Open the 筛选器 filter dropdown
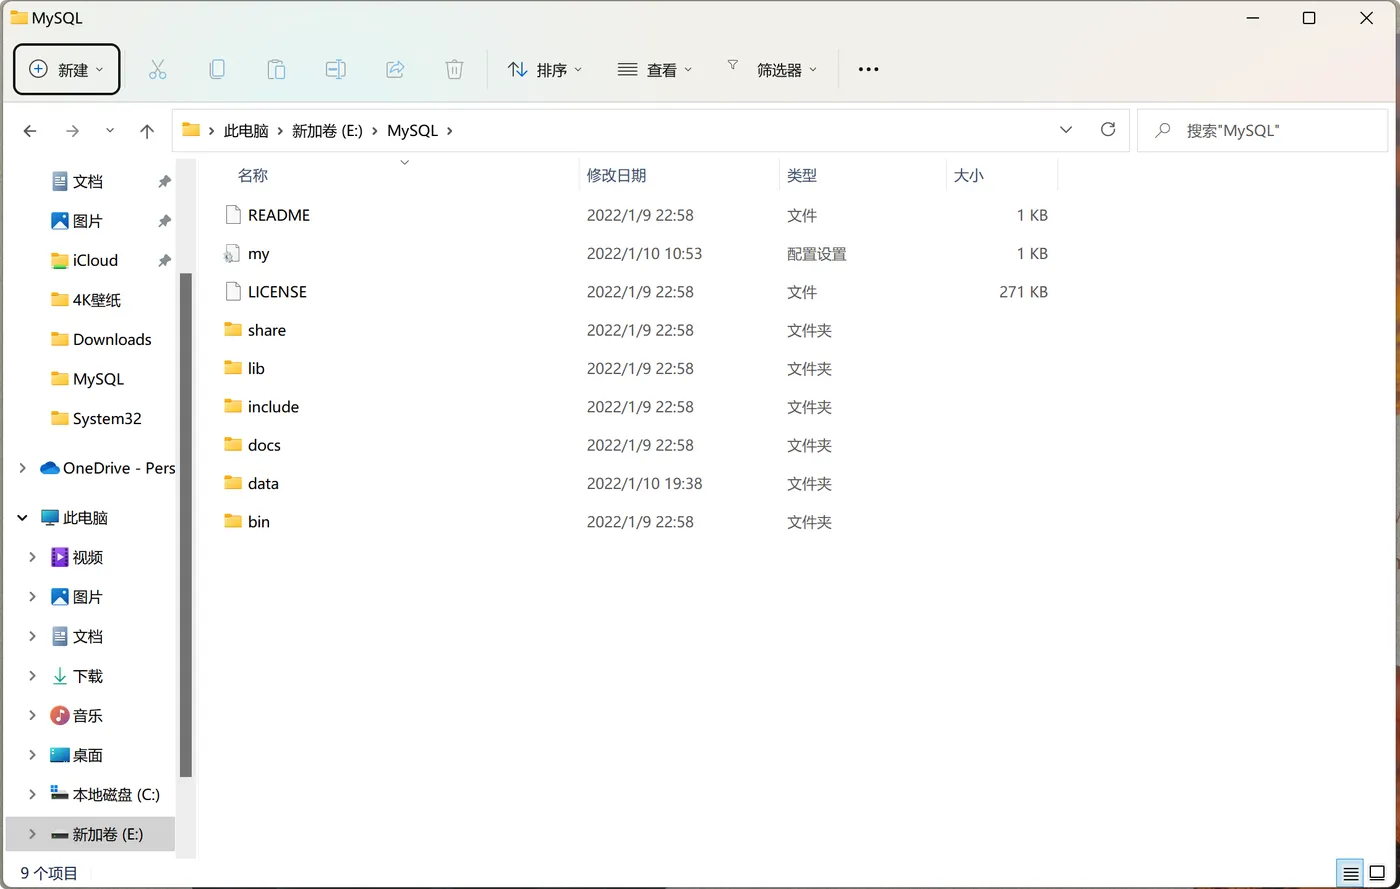This screenshot has height=889, width=1400. tap(772, 69)
